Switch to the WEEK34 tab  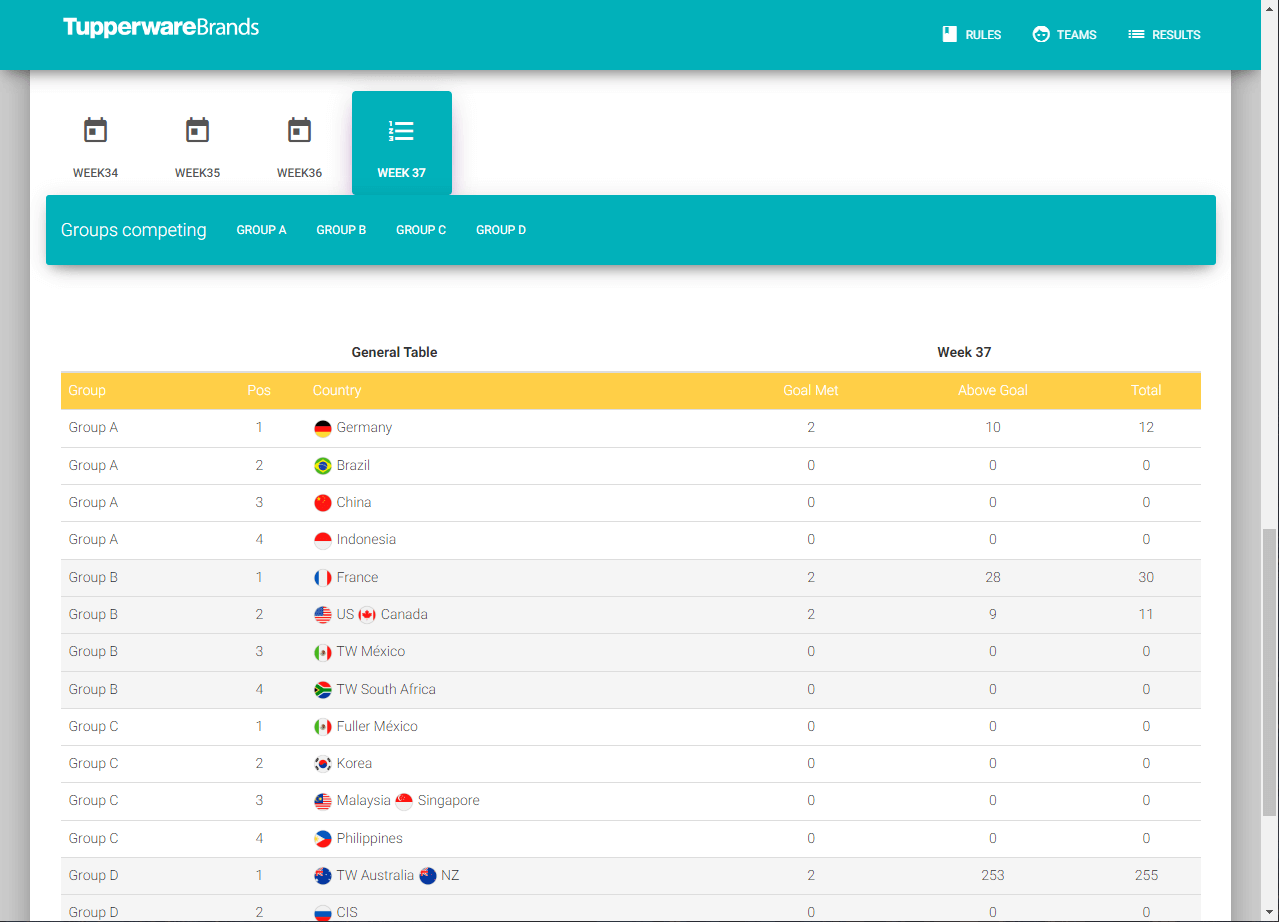coord(96,143)
